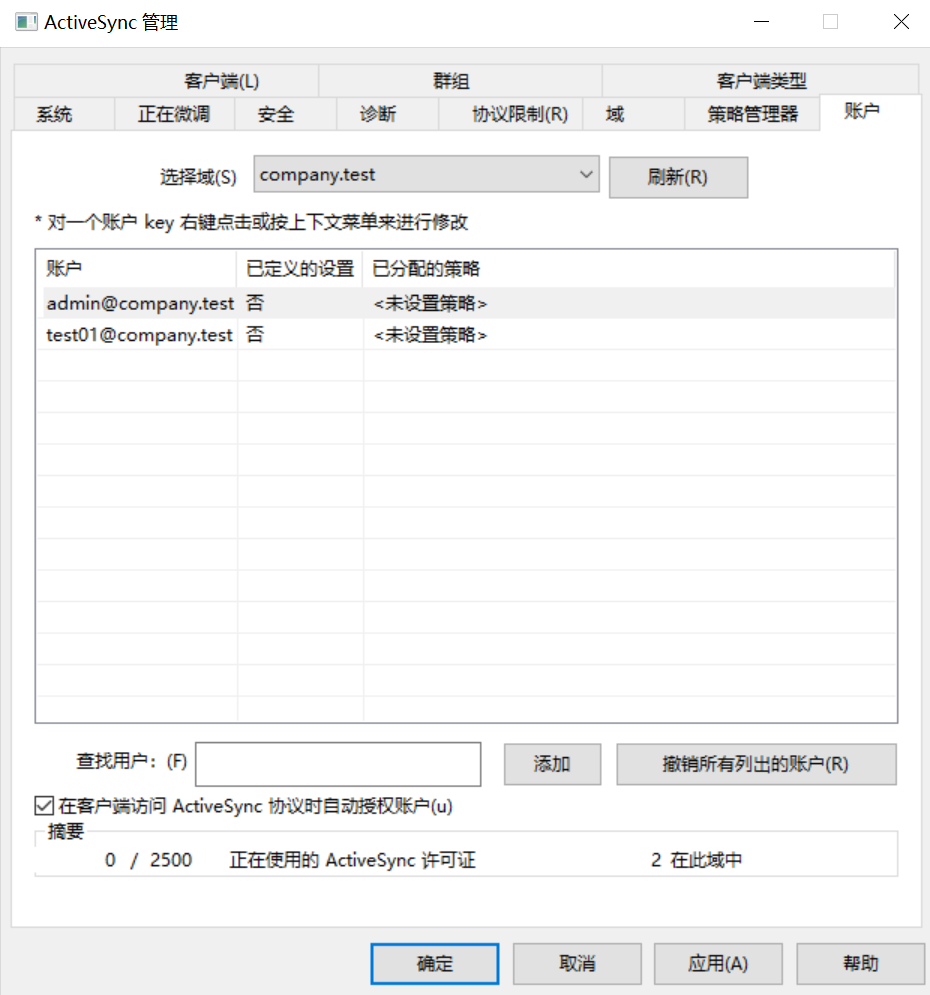This screenshot has width=930, height=995.
Task: Open the 诊断 tab
Action: (387, 114)
